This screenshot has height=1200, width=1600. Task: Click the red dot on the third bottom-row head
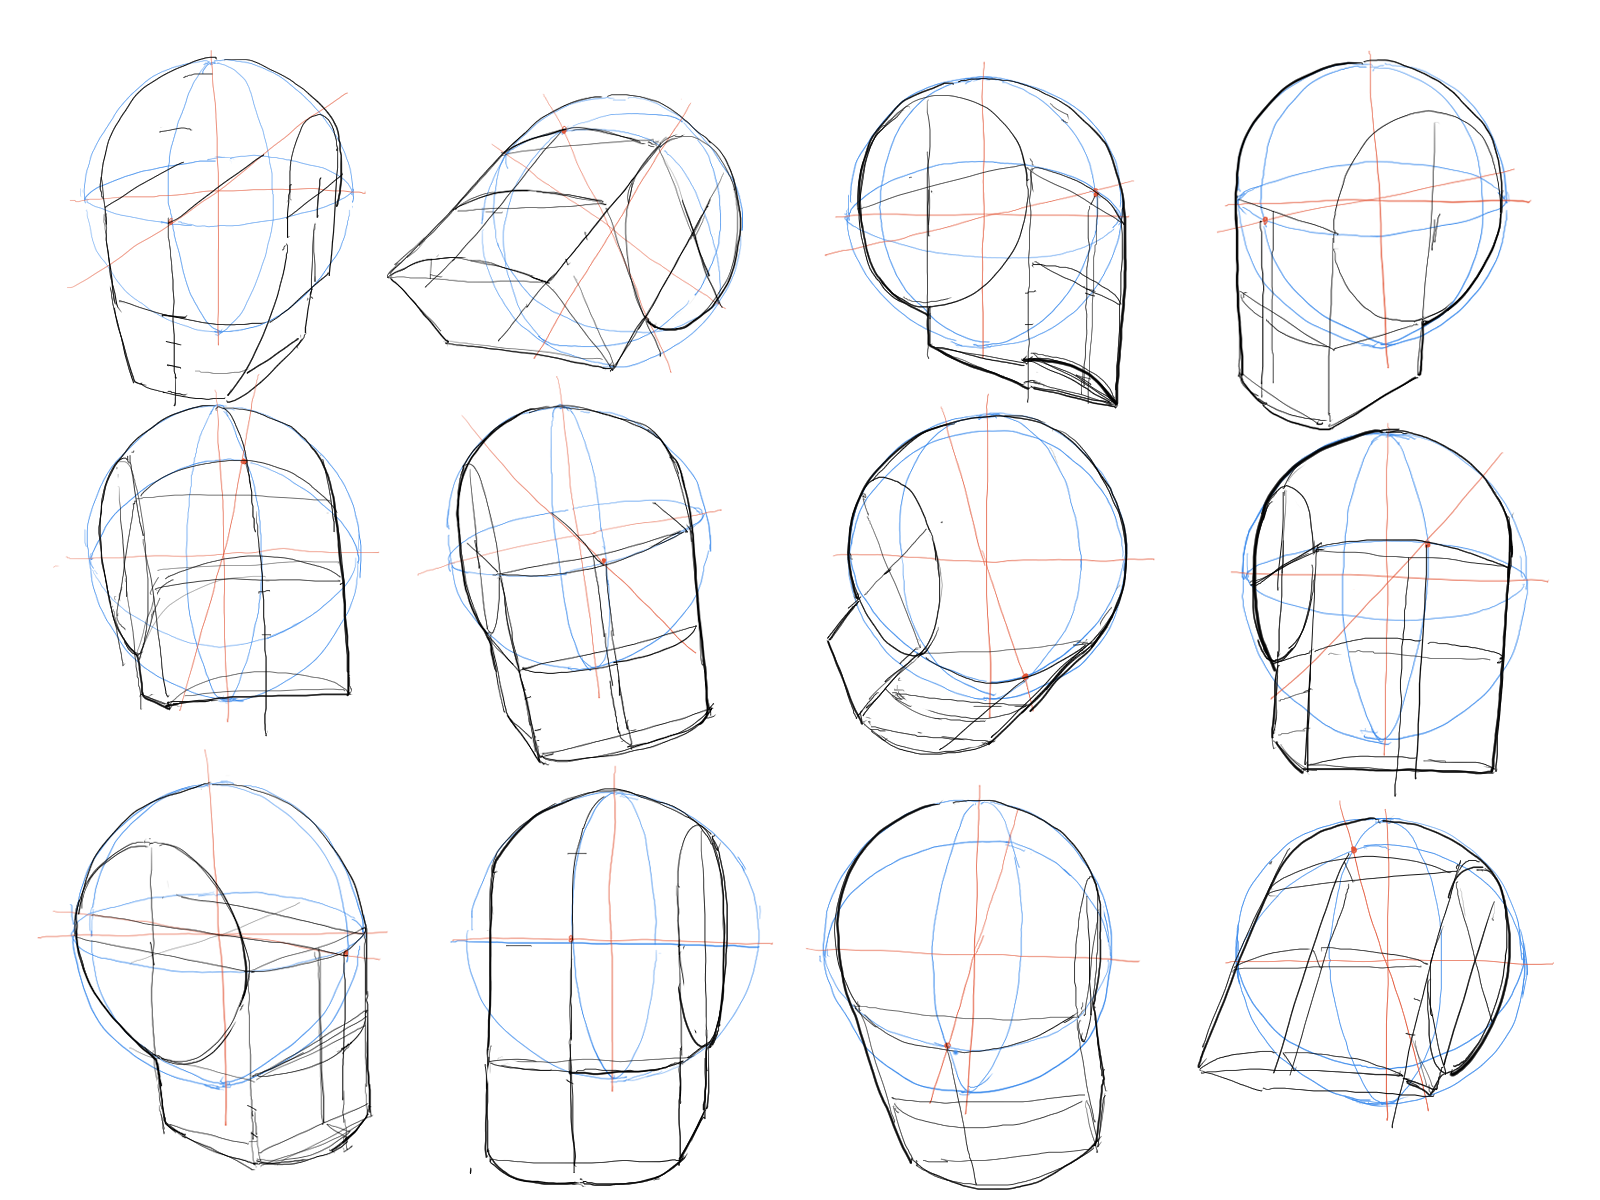pos(947,1046)
